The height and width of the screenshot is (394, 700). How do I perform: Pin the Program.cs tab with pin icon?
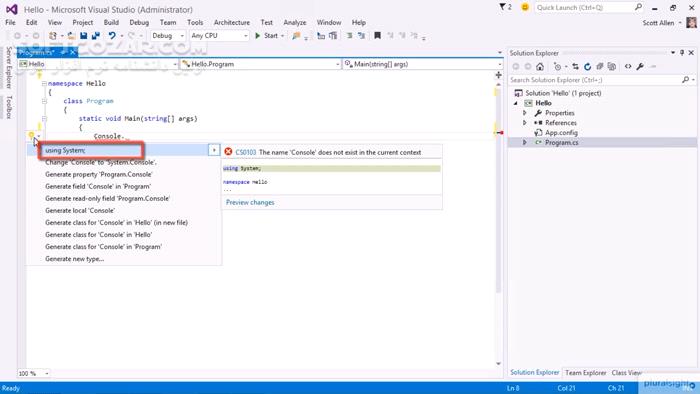(x=64, y=53)
